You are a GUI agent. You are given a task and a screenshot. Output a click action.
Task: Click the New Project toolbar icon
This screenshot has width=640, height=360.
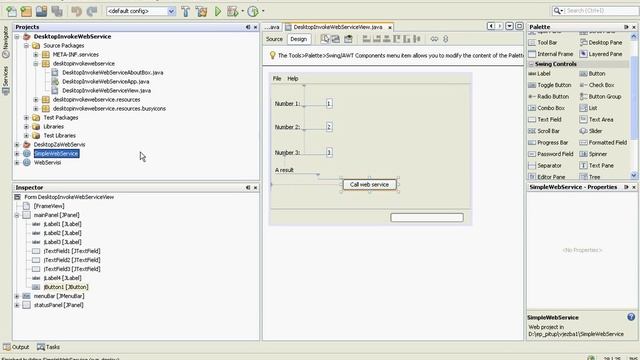click(26, 11)
